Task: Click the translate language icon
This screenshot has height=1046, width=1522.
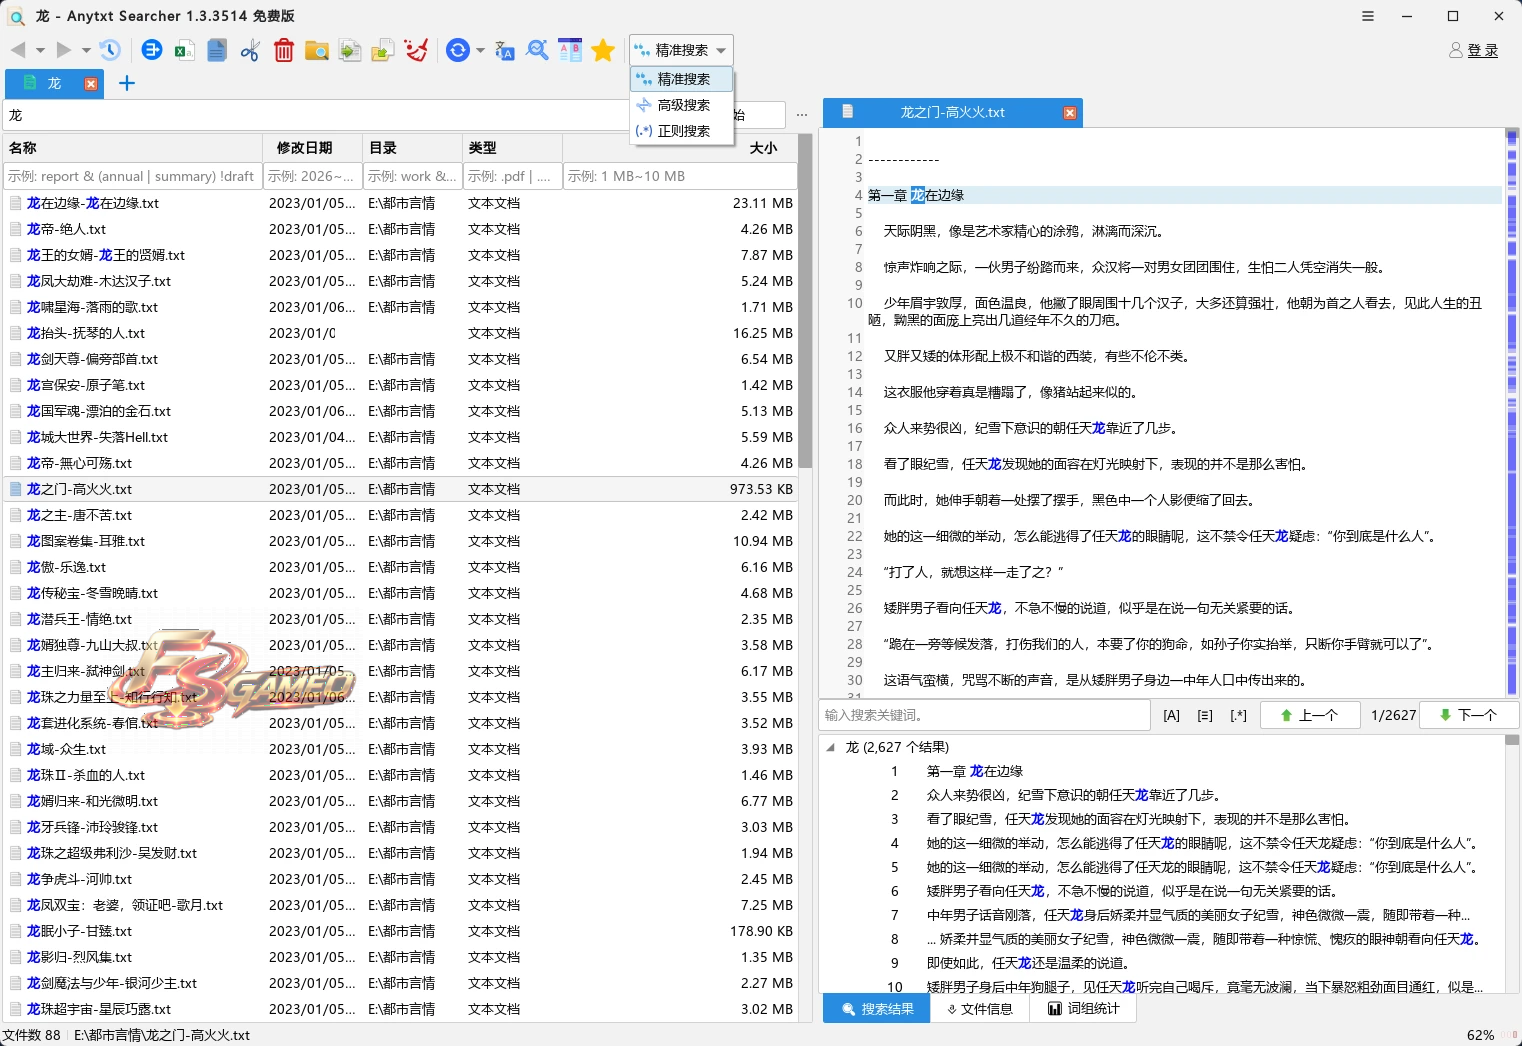Action: click(x=505, y=50)
